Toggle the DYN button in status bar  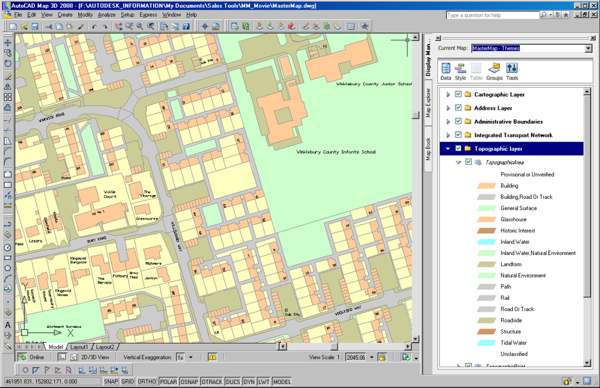(249, 381)
